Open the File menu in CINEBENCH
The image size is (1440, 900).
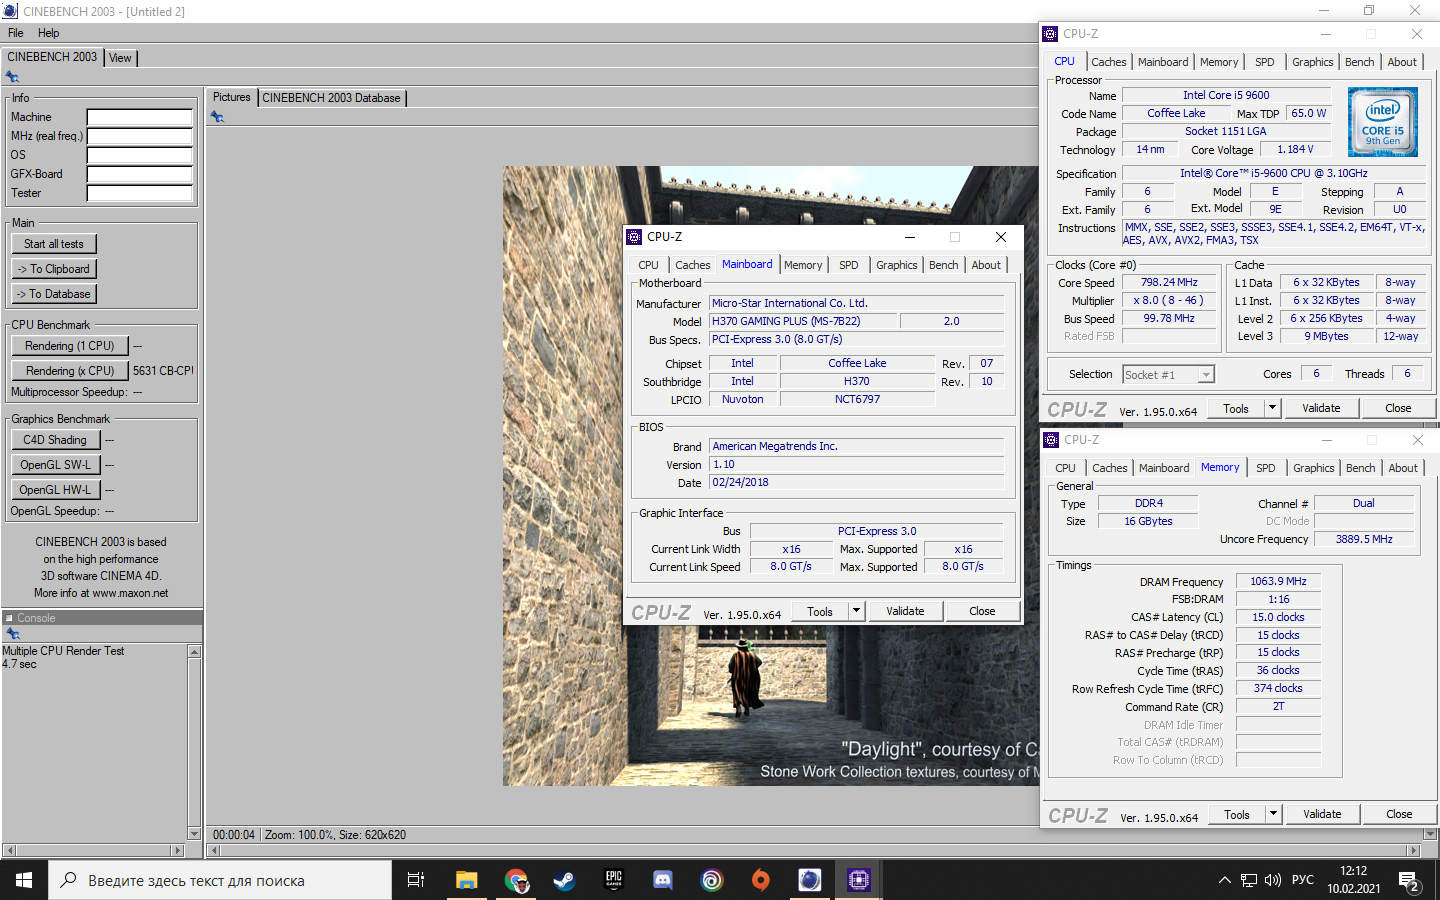click(16, 33)
